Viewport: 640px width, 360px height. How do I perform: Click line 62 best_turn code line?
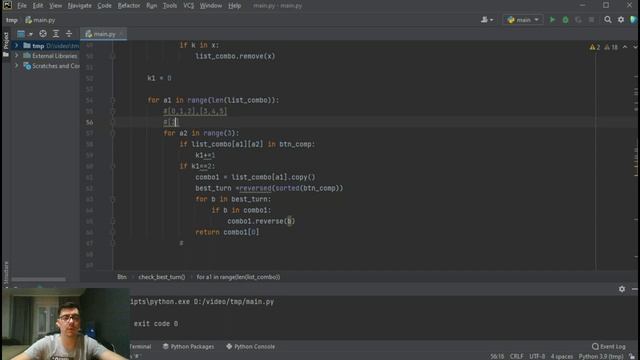(269, 189)
